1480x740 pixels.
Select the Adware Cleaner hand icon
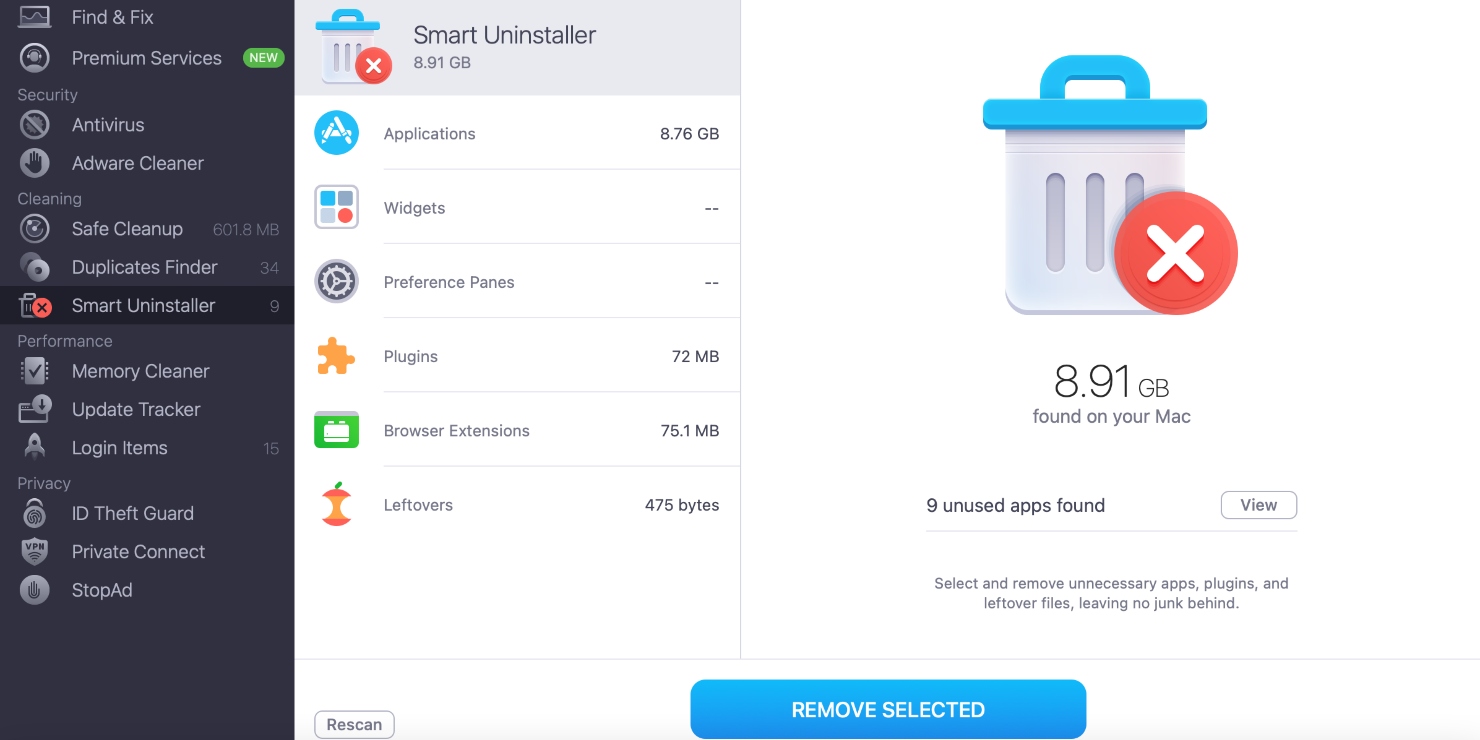click(x=35, y=163)
